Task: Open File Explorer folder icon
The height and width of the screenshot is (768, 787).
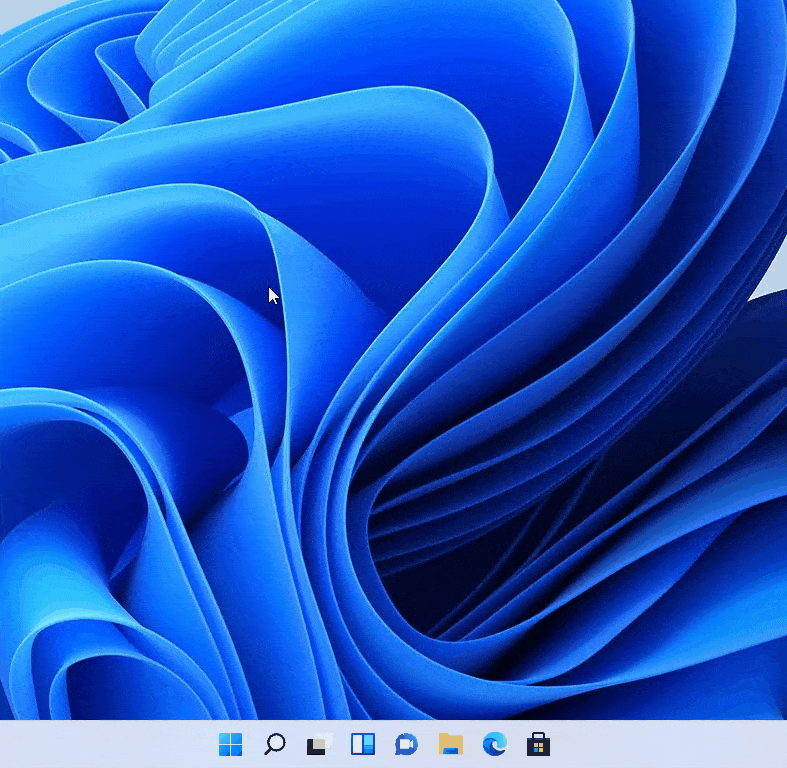Action: click(451, 743)
